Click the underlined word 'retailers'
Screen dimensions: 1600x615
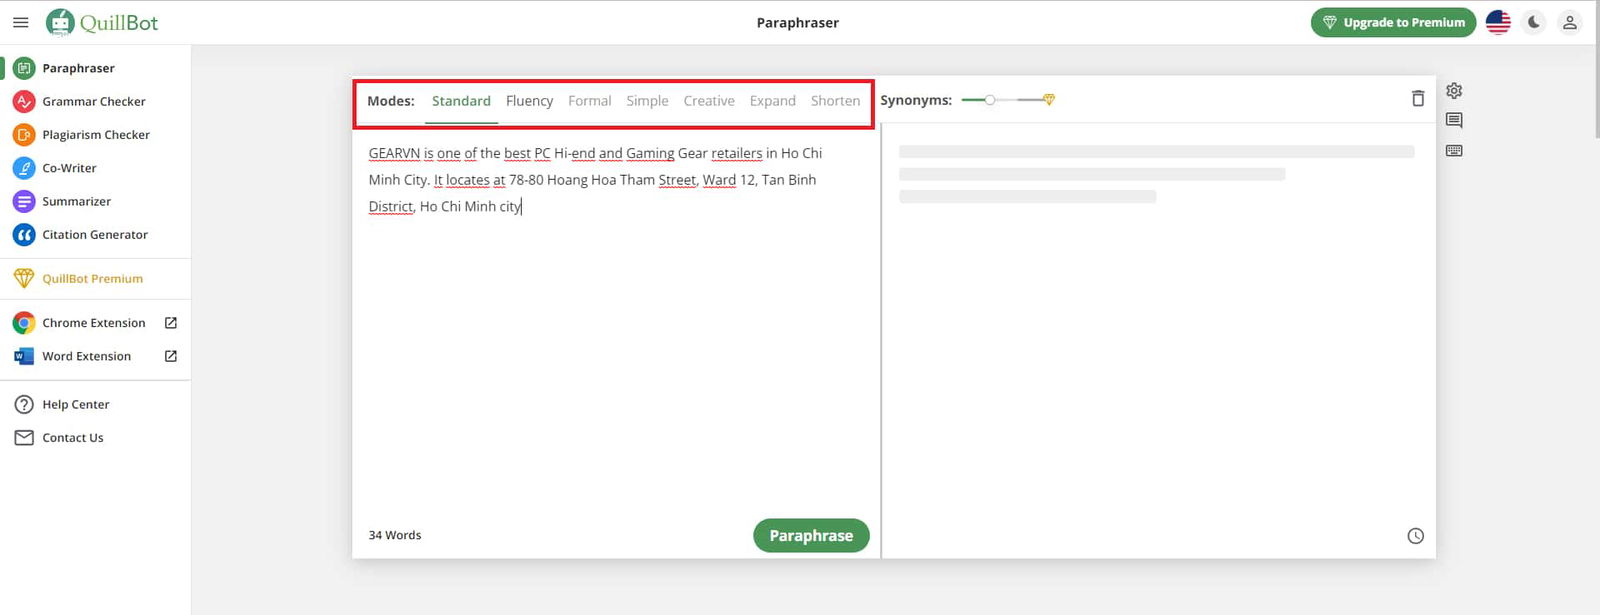tap(737, 153)
